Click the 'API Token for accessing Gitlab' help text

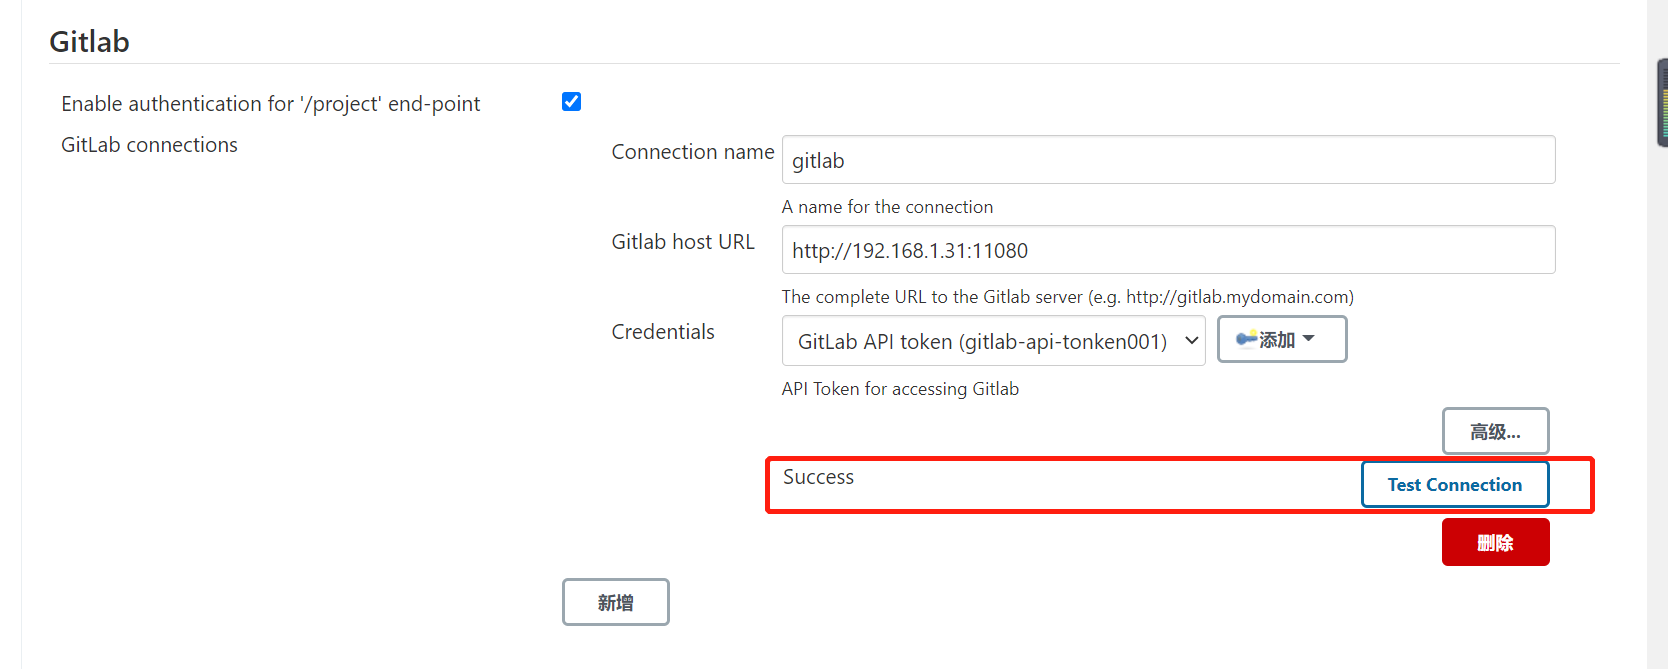900,389
